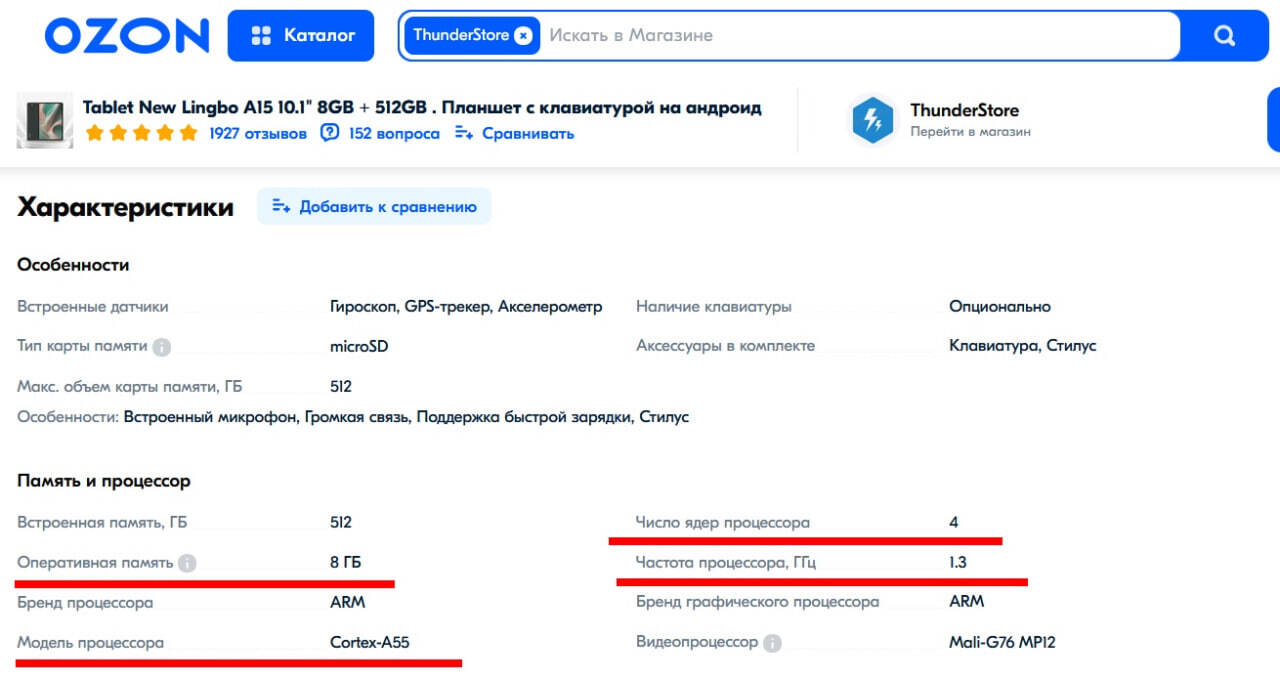This screenshot has width=1280, height=679.
Task: Click the Встроенная память, ГБ label
Action: [102, 522]
